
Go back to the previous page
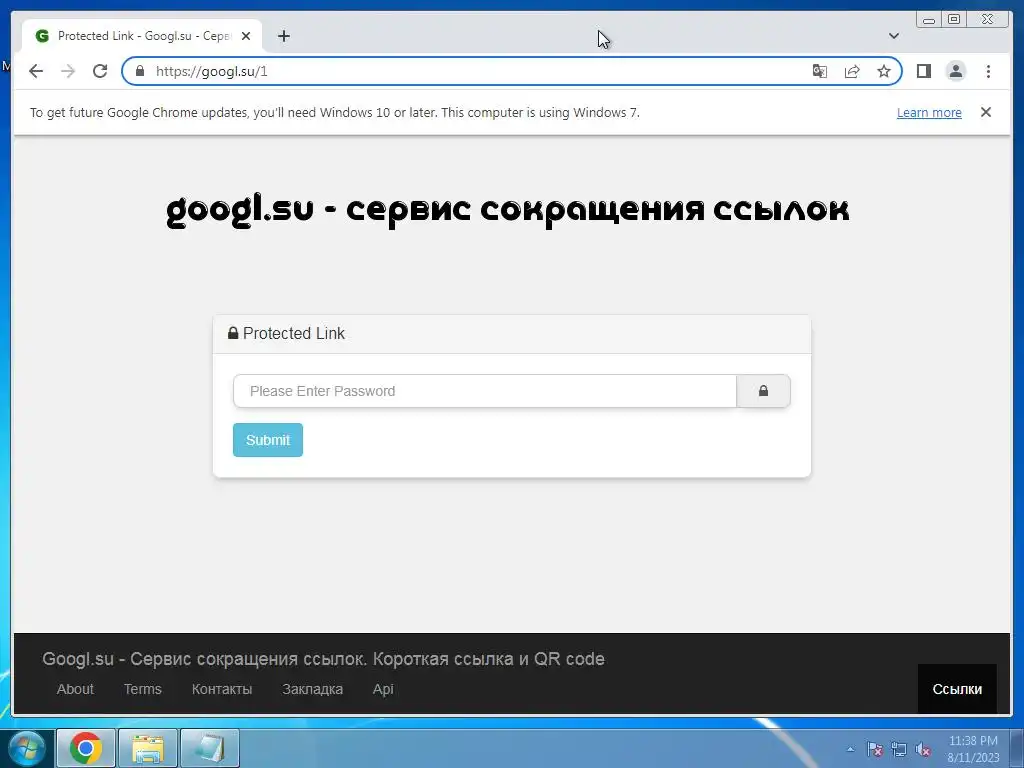(36, 71)
